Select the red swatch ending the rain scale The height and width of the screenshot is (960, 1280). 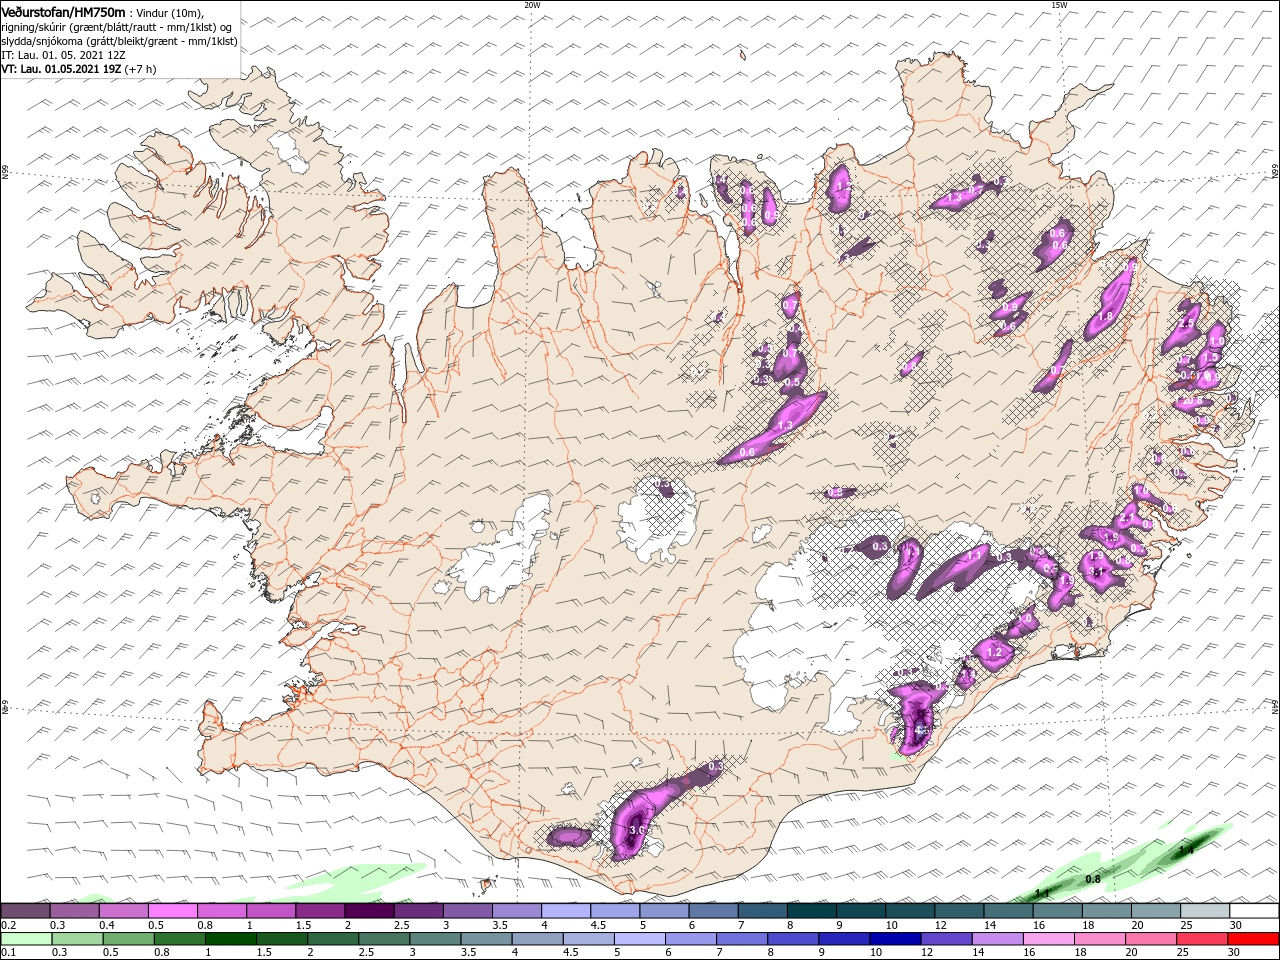(x=1253, y=939)
